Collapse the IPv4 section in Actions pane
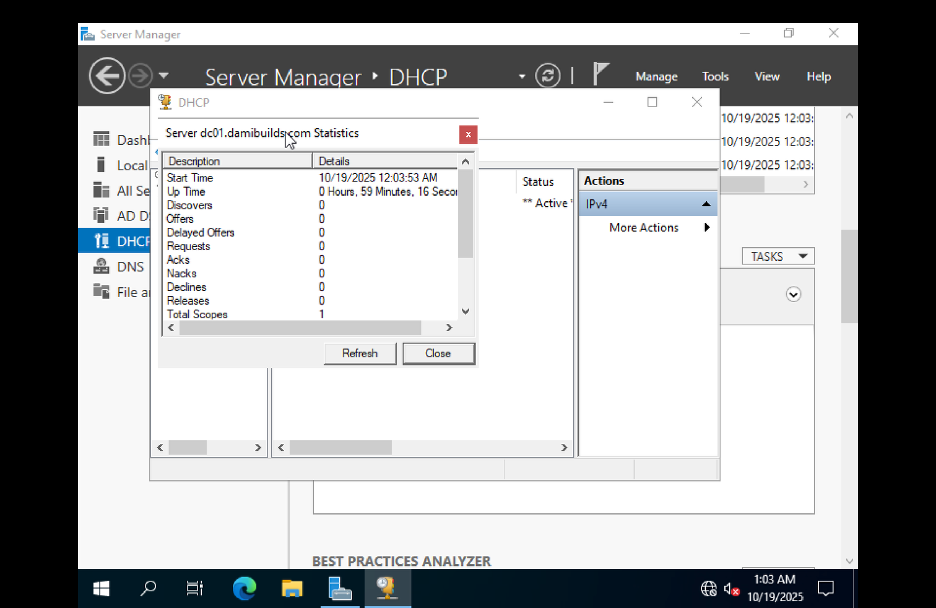 (x=704, y=203)
